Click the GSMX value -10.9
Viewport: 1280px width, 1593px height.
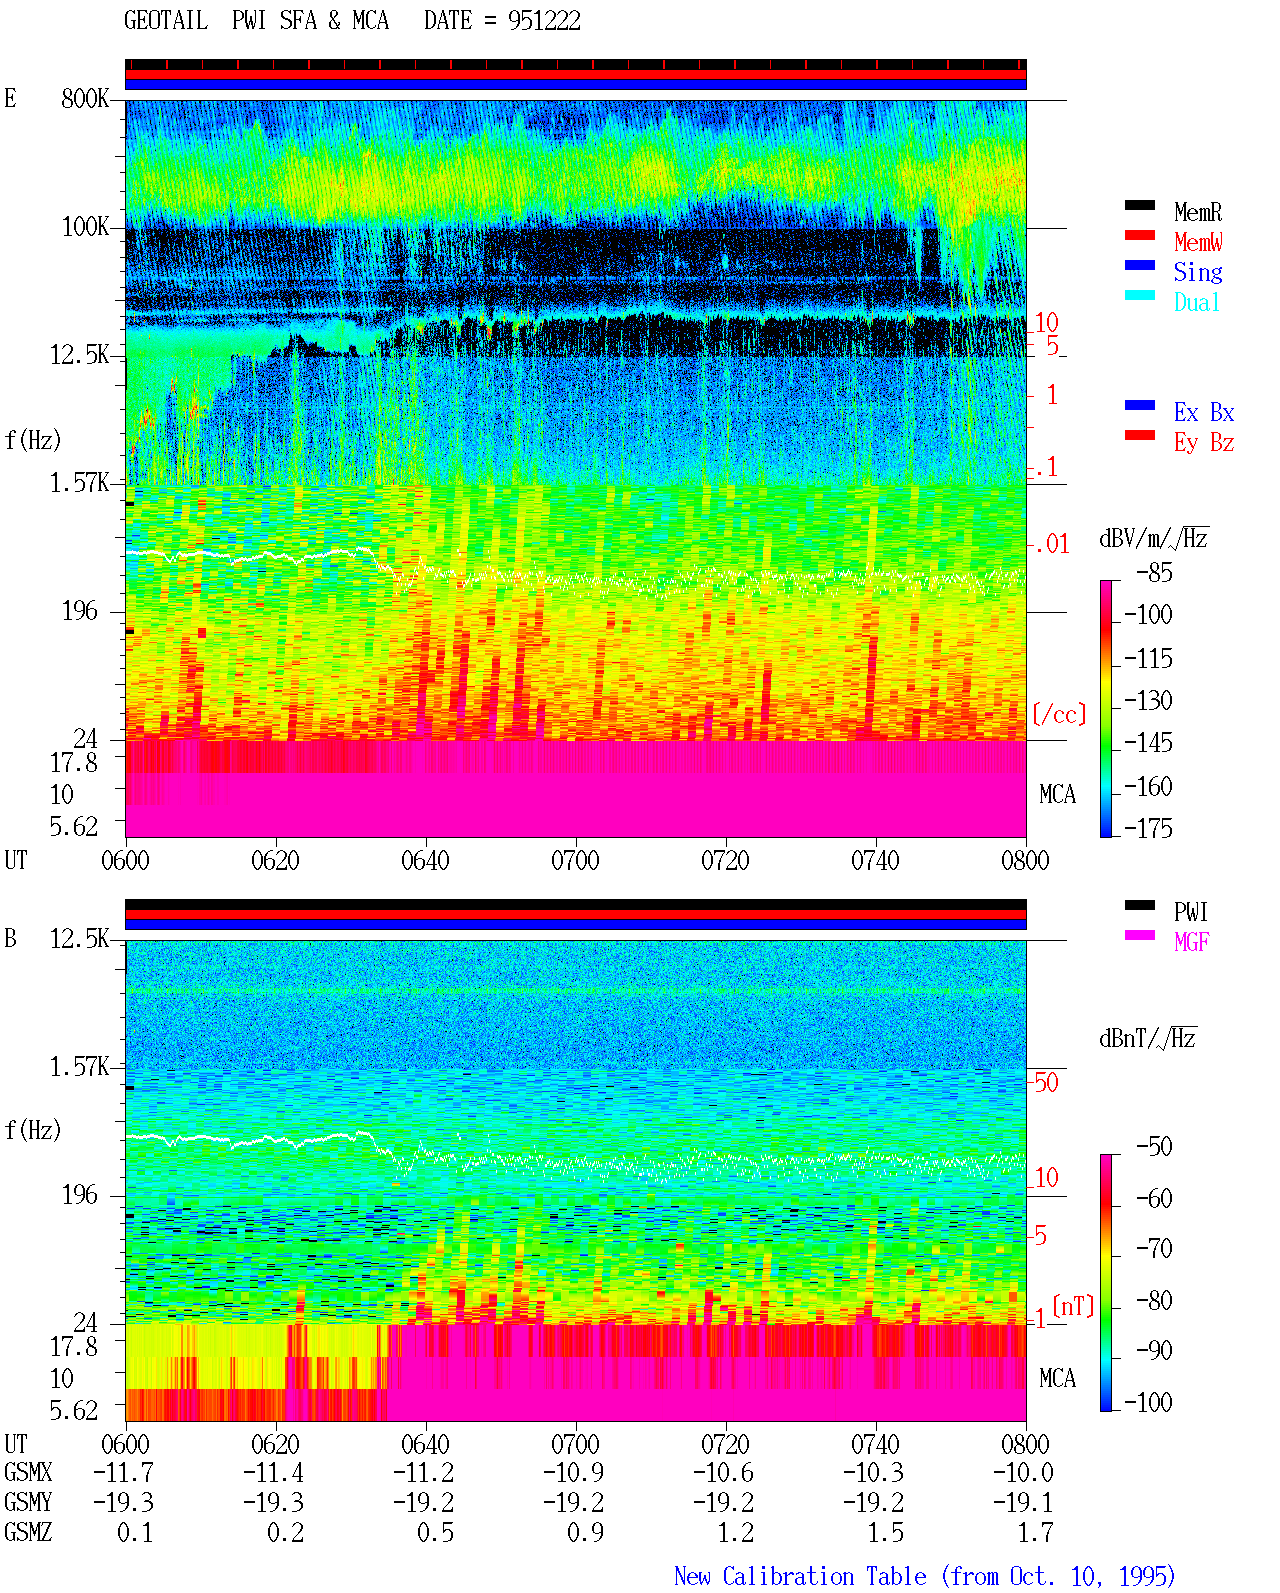[x=574, y=1472]
